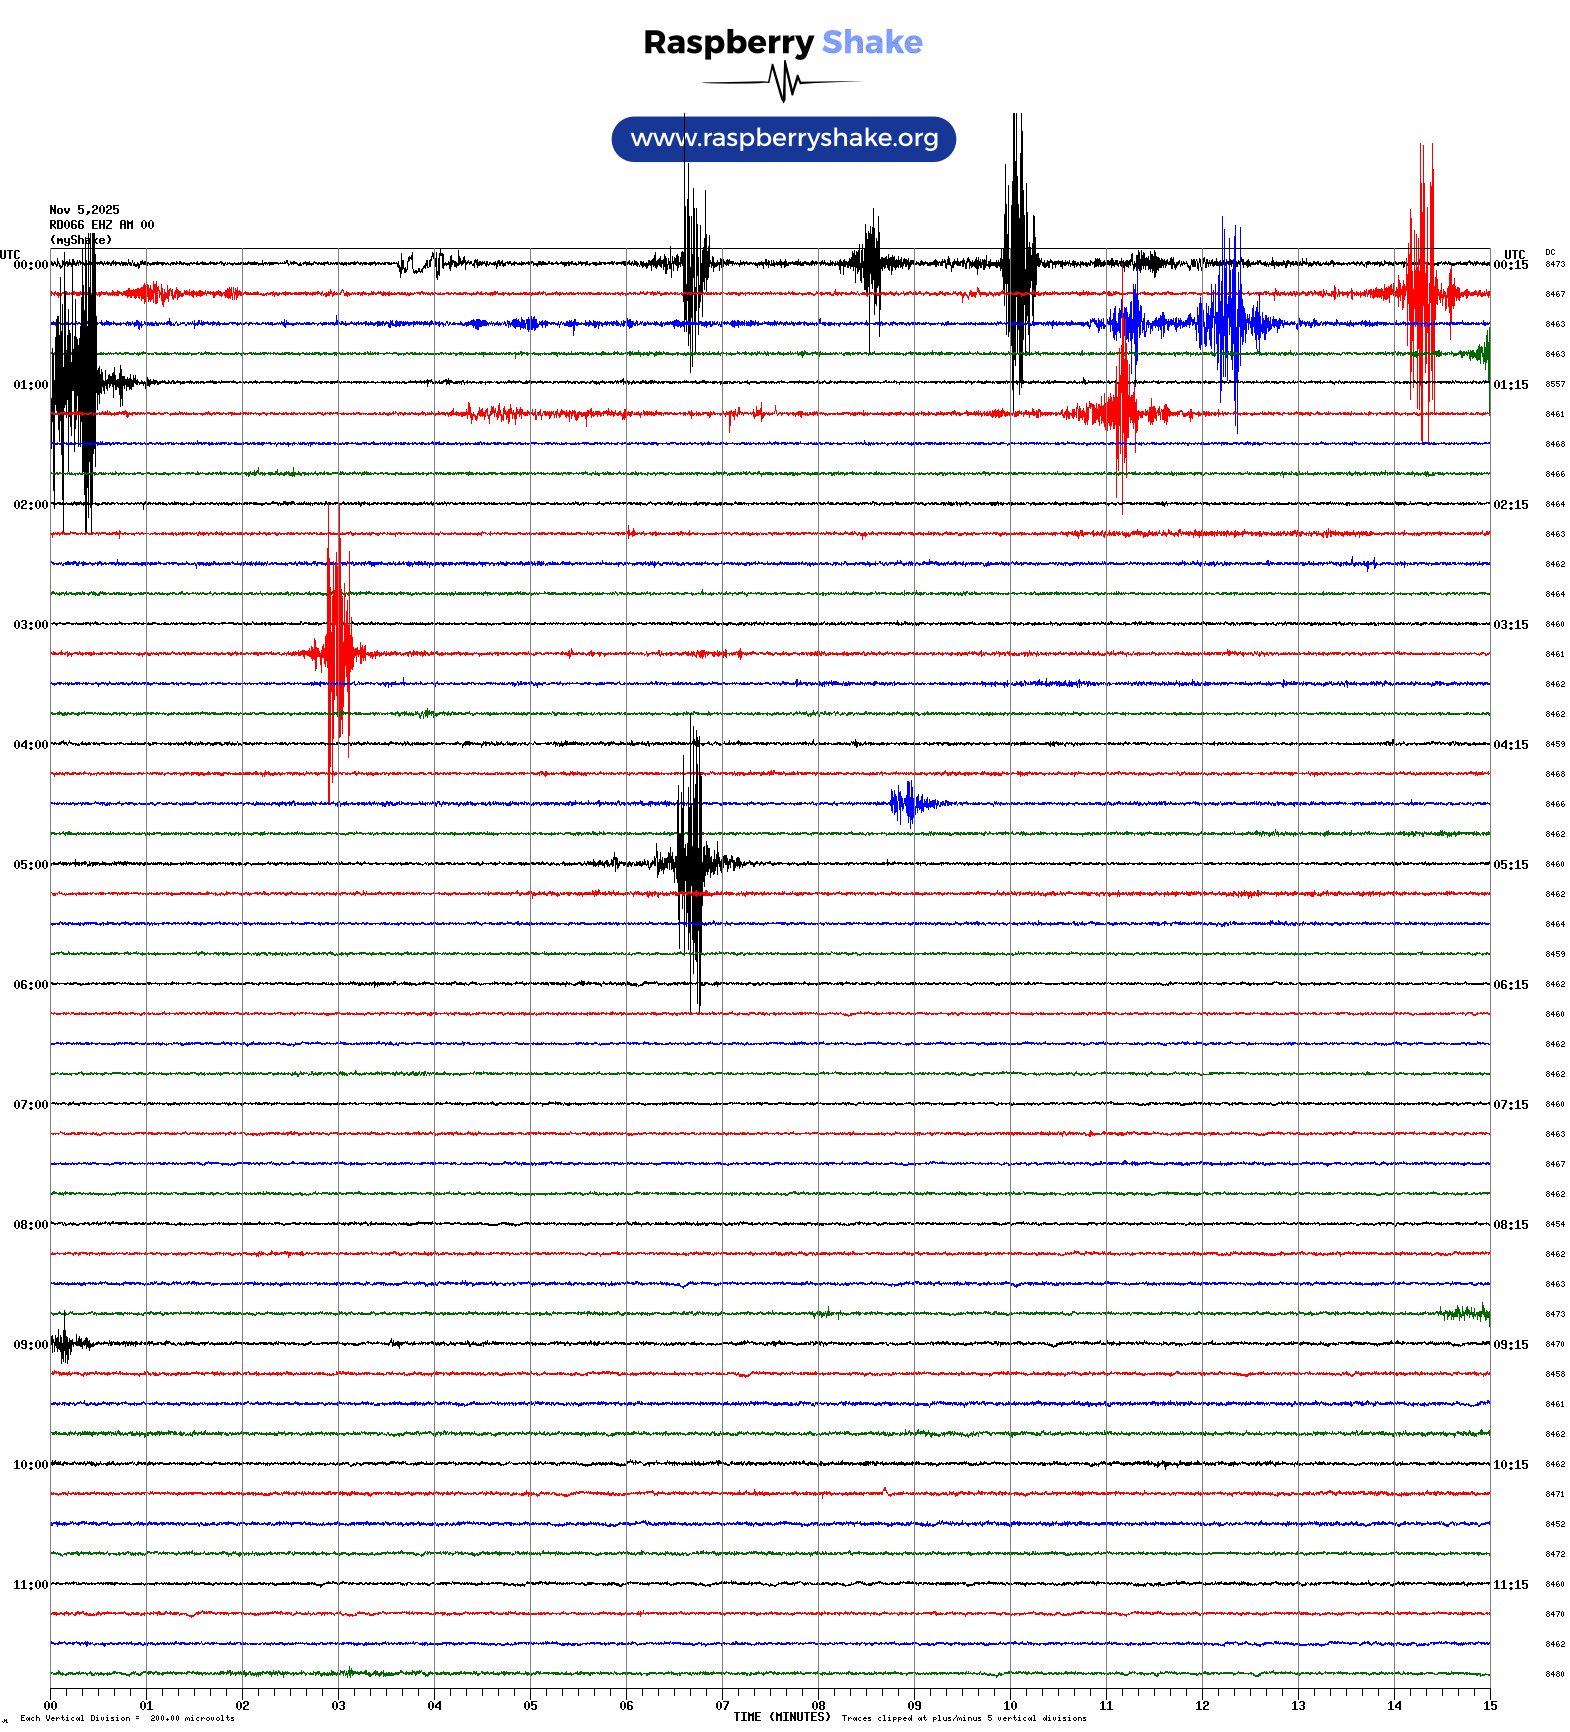Click the Traces clipped footnote text

tap(963, 1718)
